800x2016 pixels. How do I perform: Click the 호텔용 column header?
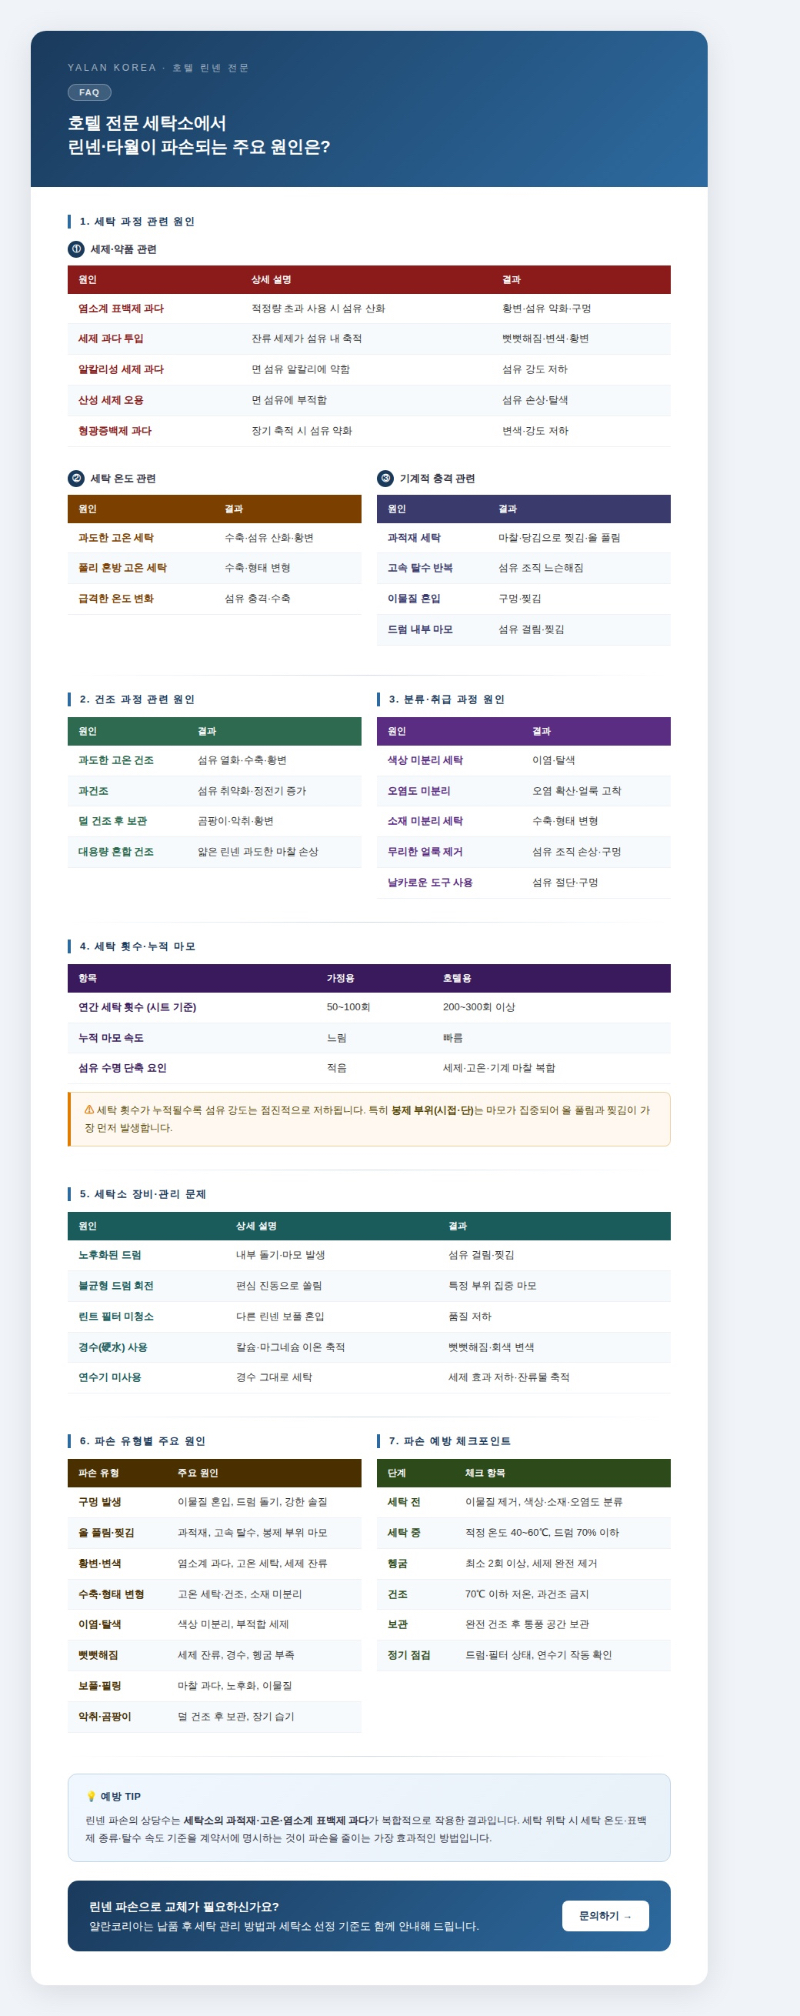456,978
